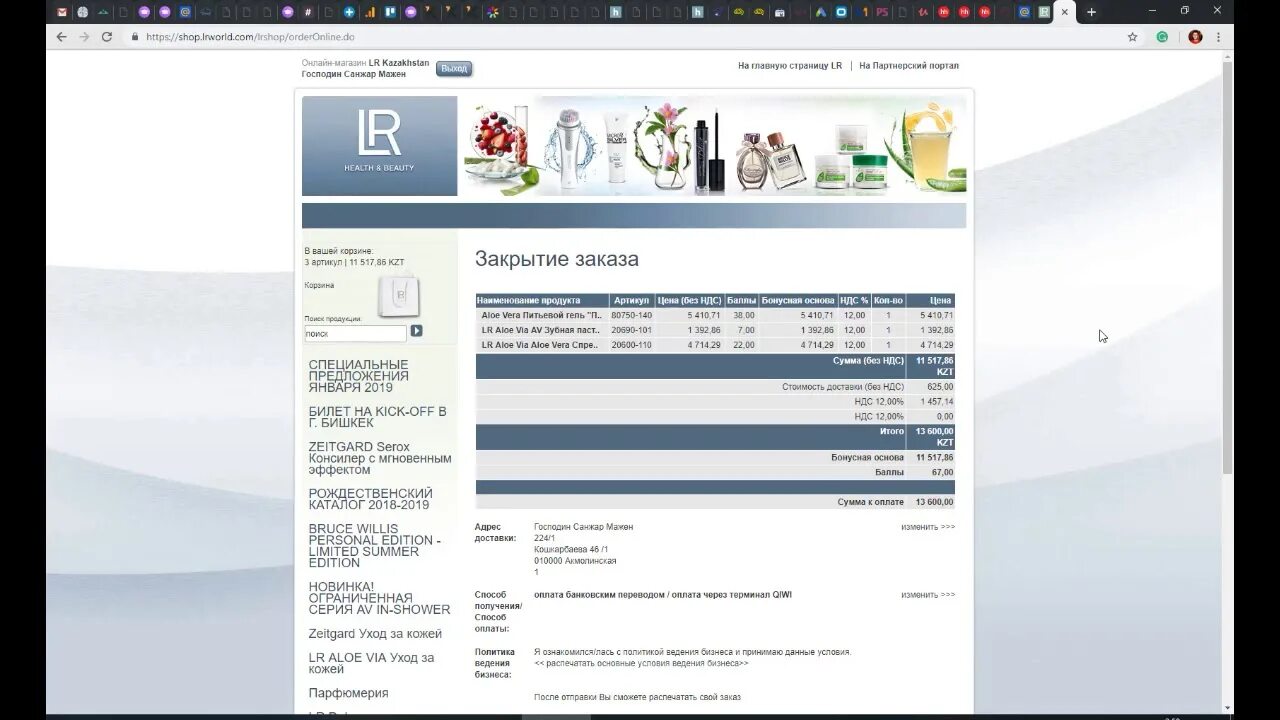Viewport: 1280px width, 720px height.
Task: Select Aloe Vera Питьевой гель product row
Action: pyautogui.click(x=715, y=315)
